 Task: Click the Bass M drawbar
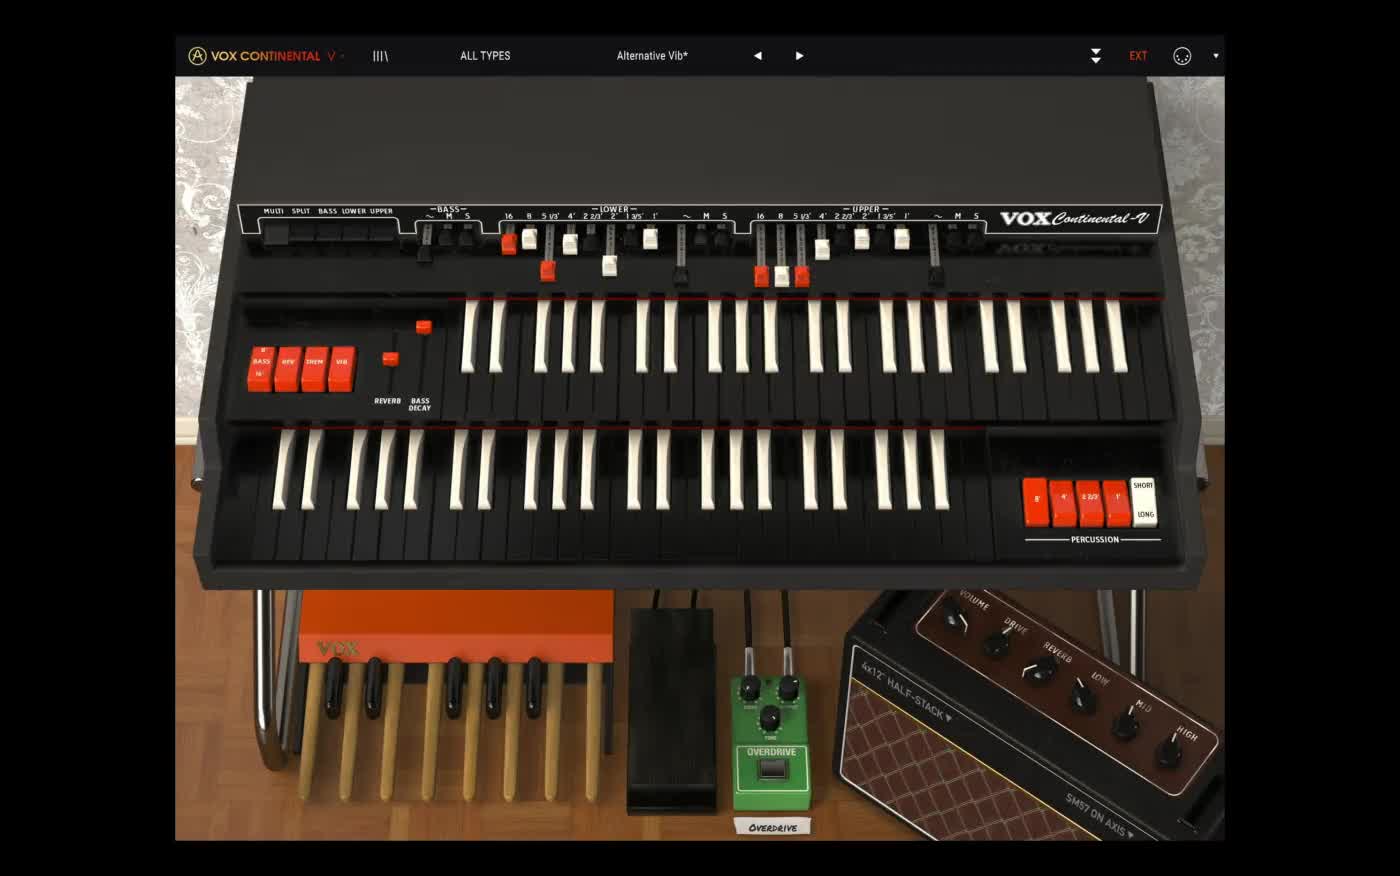coord(446,237)
